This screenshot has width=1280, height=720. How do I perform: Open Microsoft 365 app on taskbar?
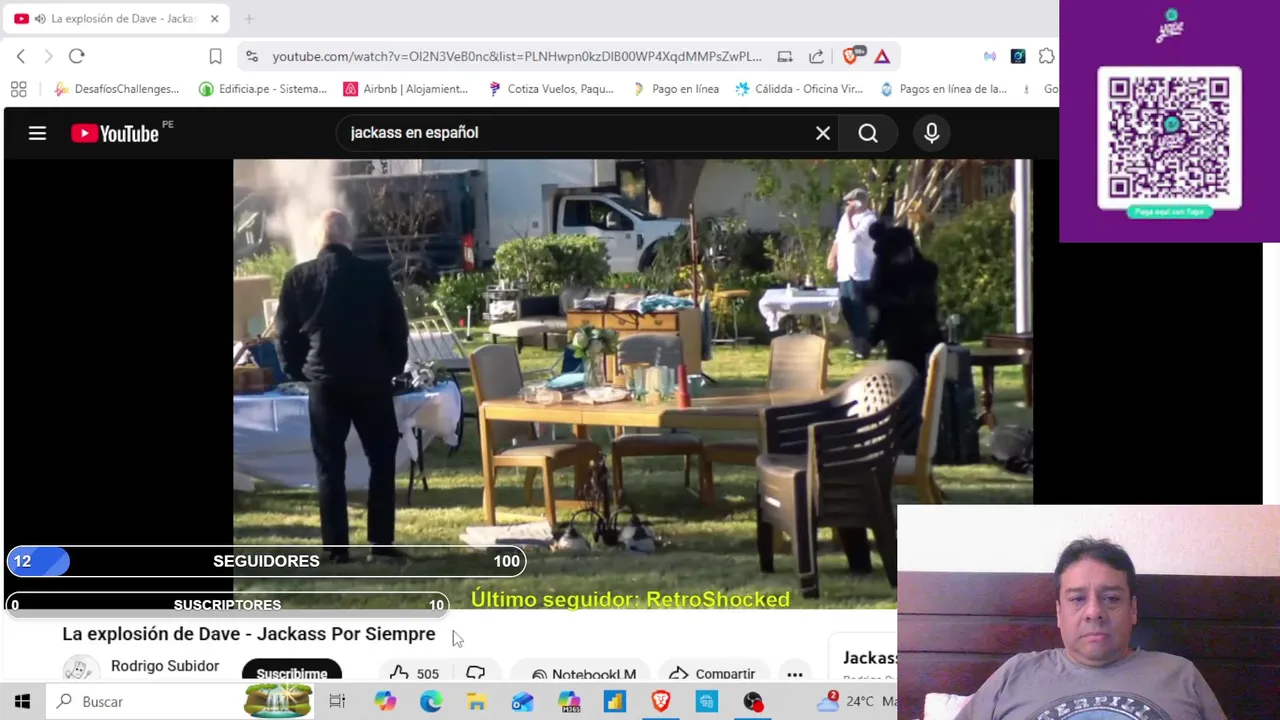click(x=569, y=702)
